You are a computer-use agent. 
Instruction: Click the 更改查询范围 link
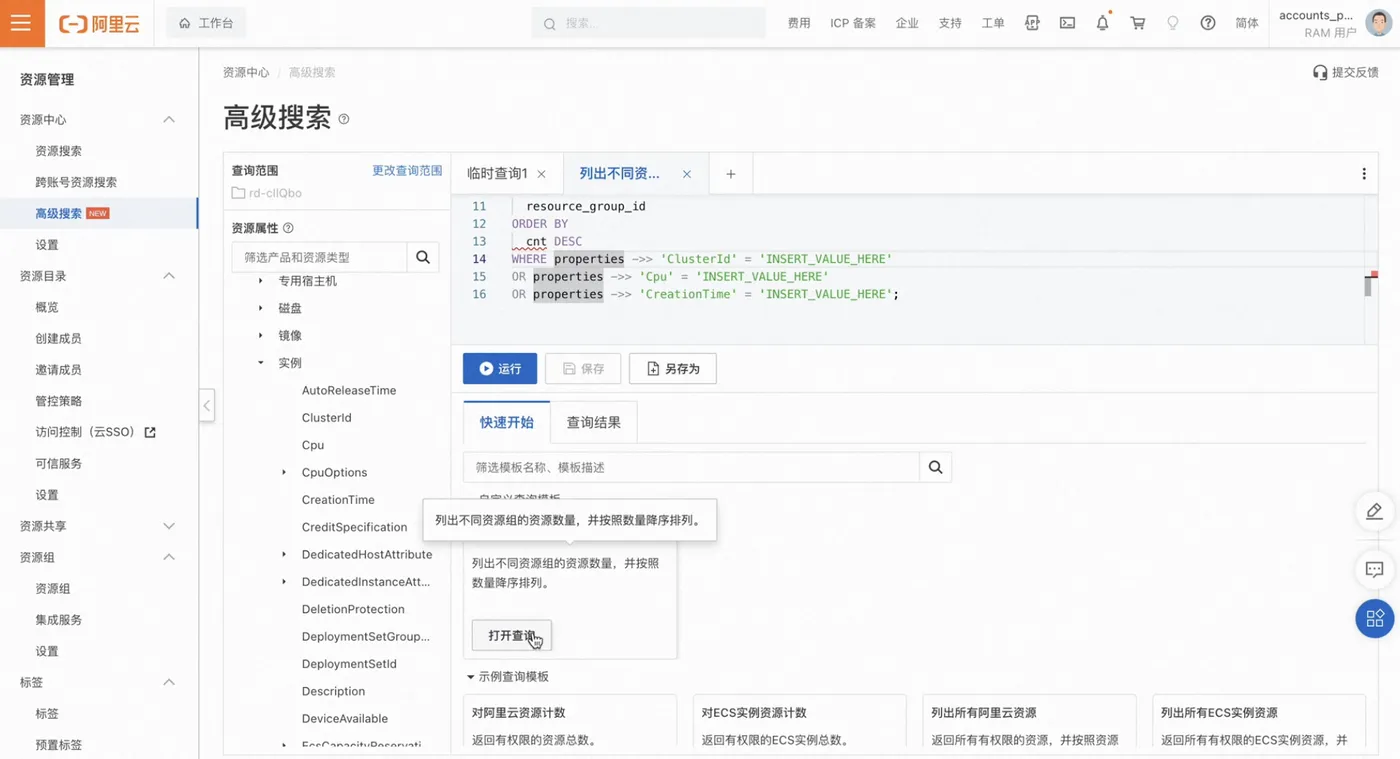[407, 171]
